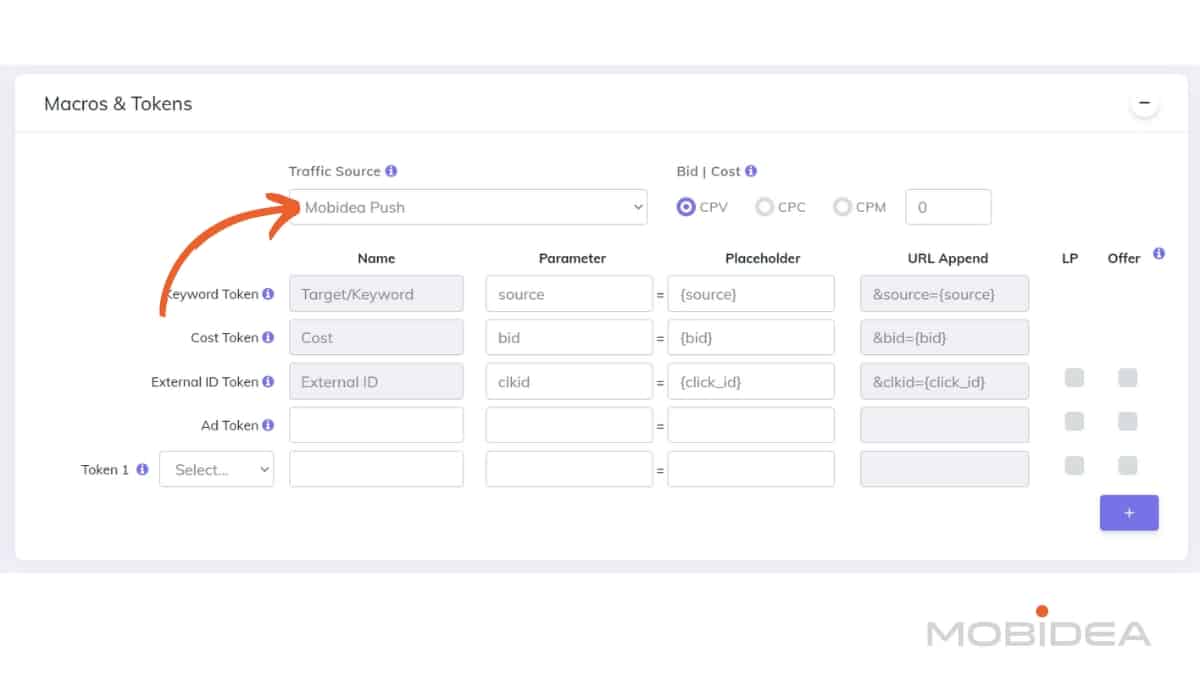Select CPC radio button
This screenshot has width=1200, height=700.
(764, 207)
